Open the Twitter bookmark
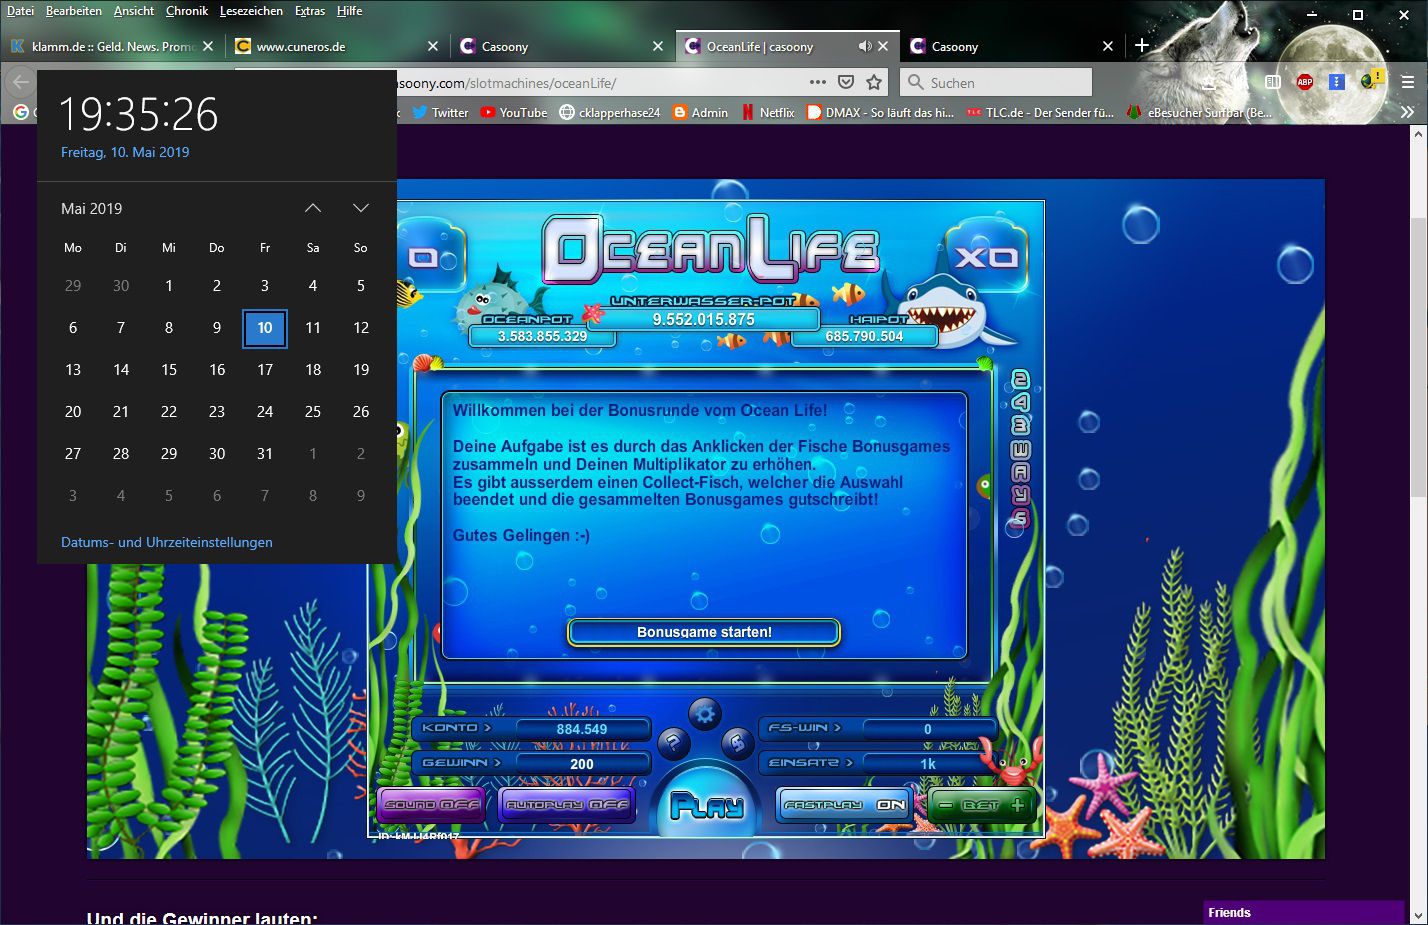Screen dimensions: 1428x925 [441, 112]
